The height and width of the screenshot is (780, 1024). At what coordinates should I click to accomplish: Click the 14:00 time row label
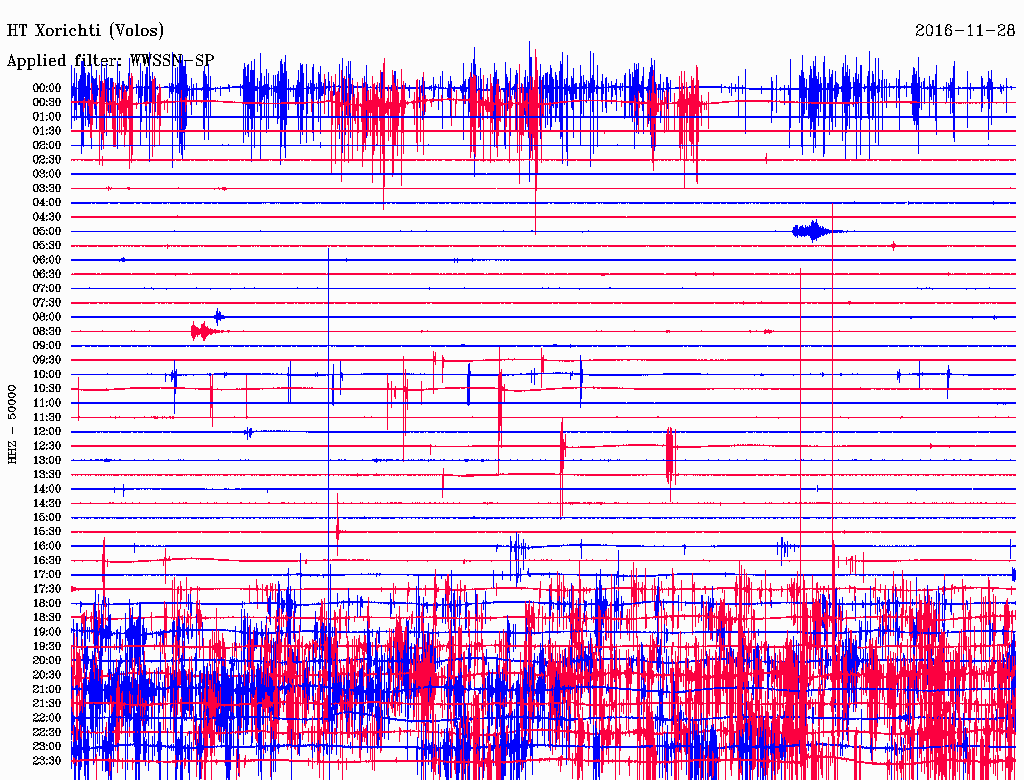click(x=47, y=488)
